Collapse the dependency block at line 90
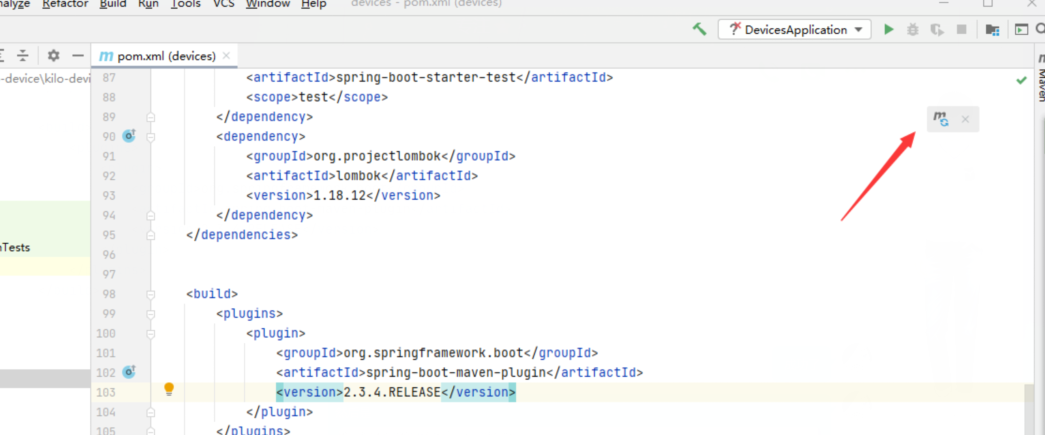This screenshot has width=1045, height=435. [151, 137]
